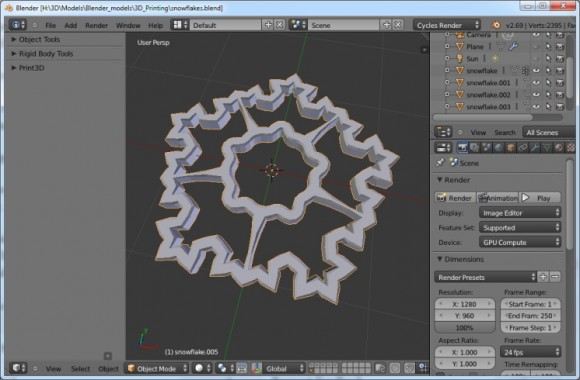Open the Info editor type selector

(x=17, y=25)
